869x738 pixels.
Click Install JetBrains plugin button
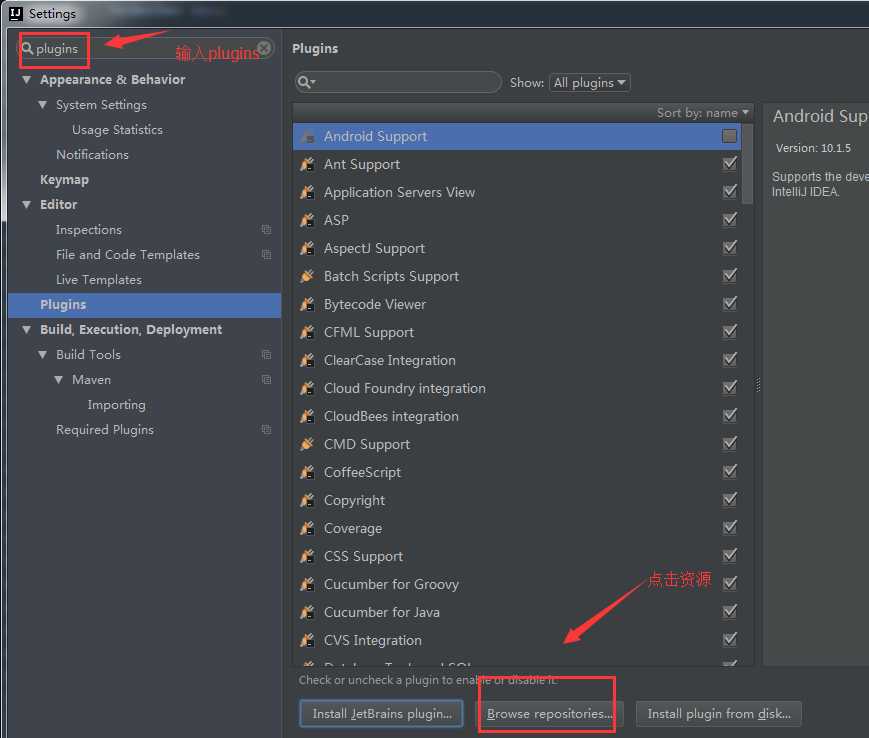coord(381,714)
